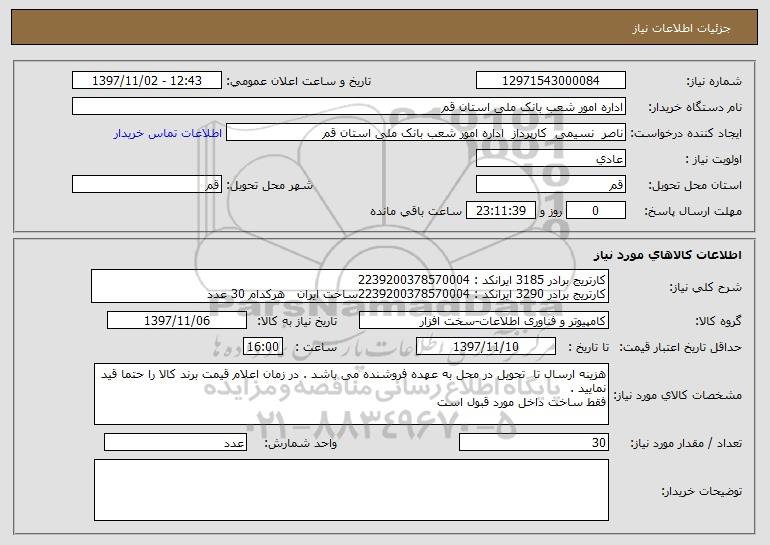Click the label مهلت ارسال پاسخ
770x545 pixels.
tap(693, 212)
